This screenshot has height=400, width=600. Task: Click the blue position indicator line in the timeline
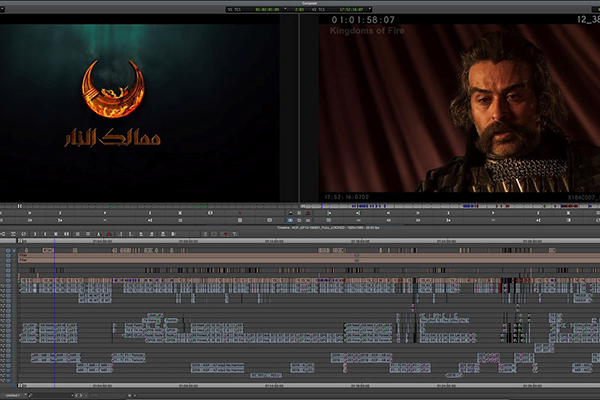tap(54, 314)
